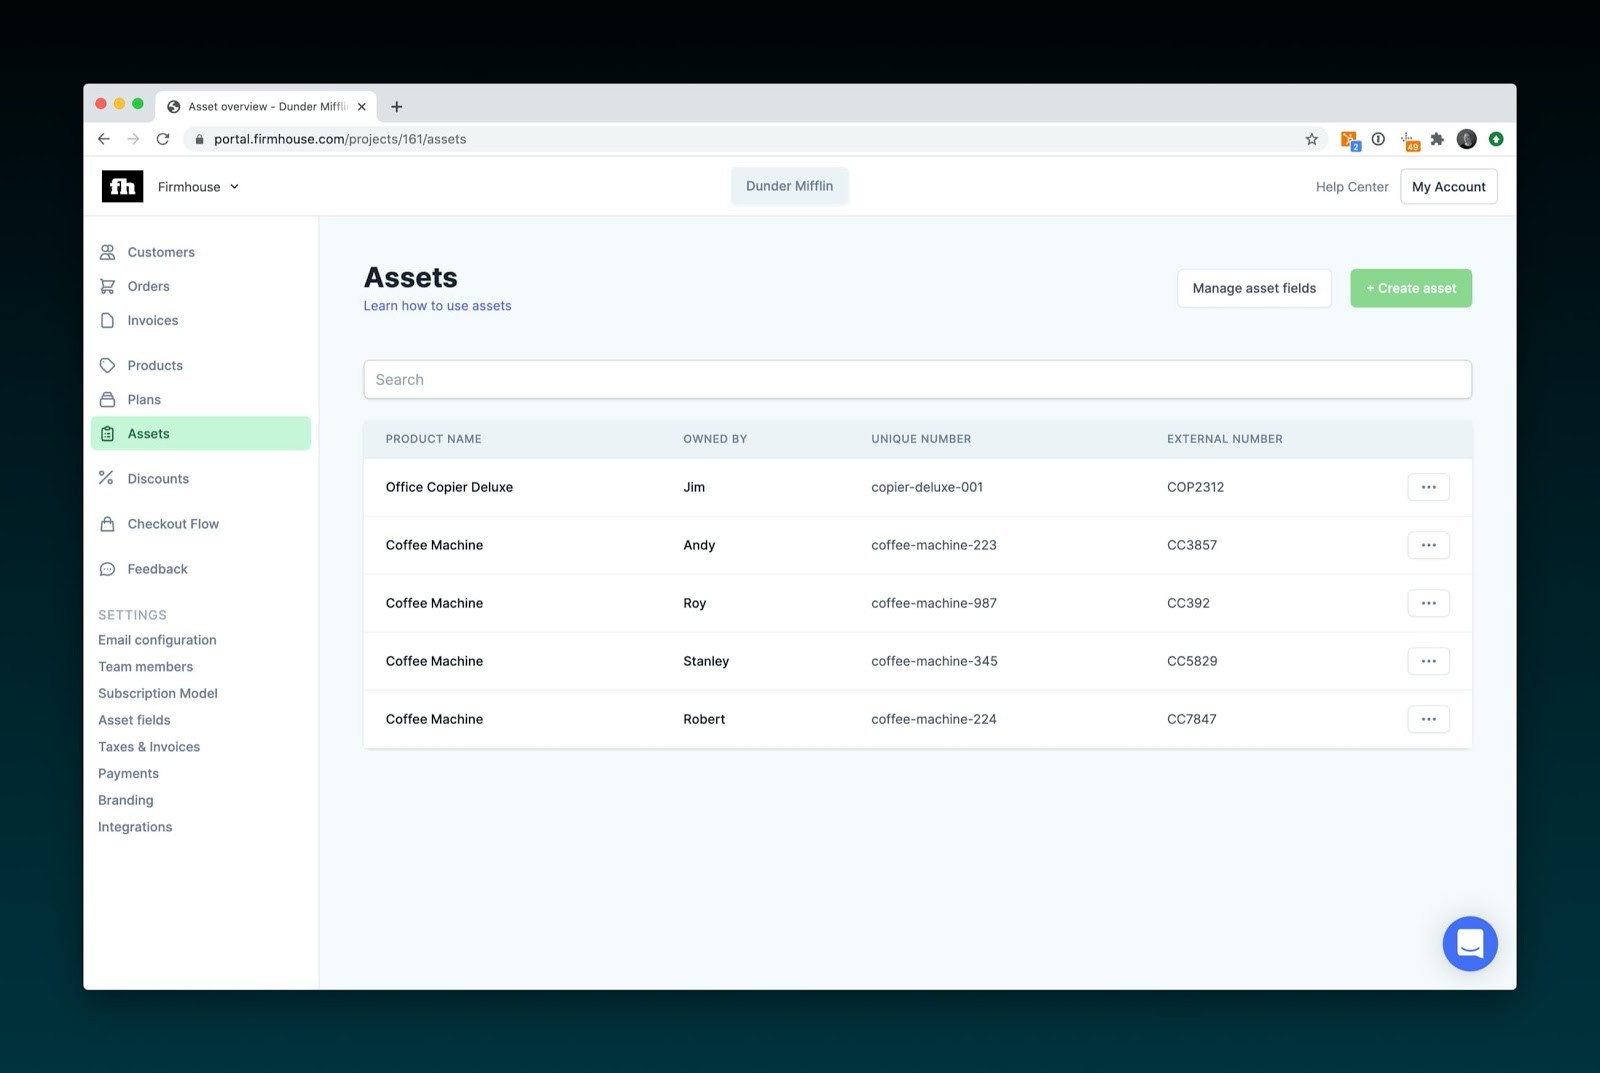The width and height of the screenshot is (1600, 1073).
Task: Click the Invoices document icon
Action: coord(107,320)
